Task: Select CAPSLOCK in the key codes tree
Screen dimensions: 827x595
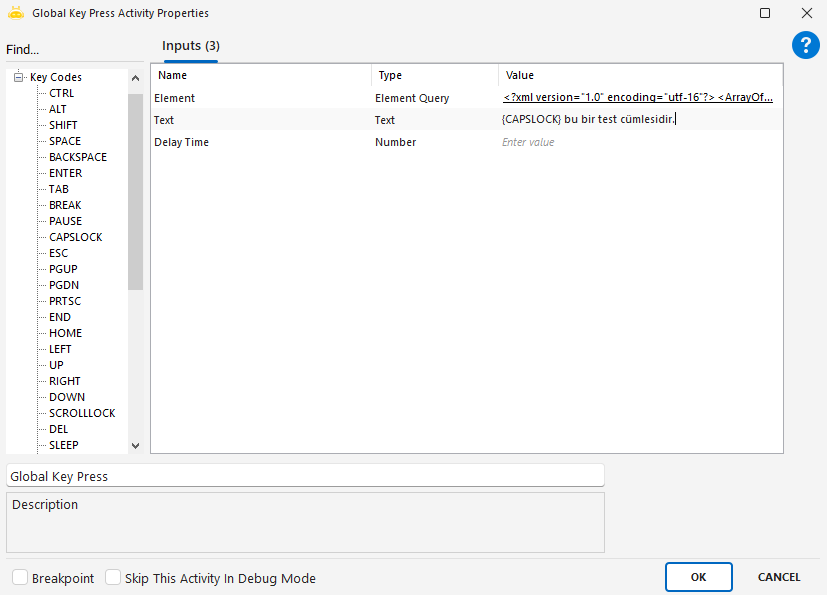Action: click(x=75, y=237)
